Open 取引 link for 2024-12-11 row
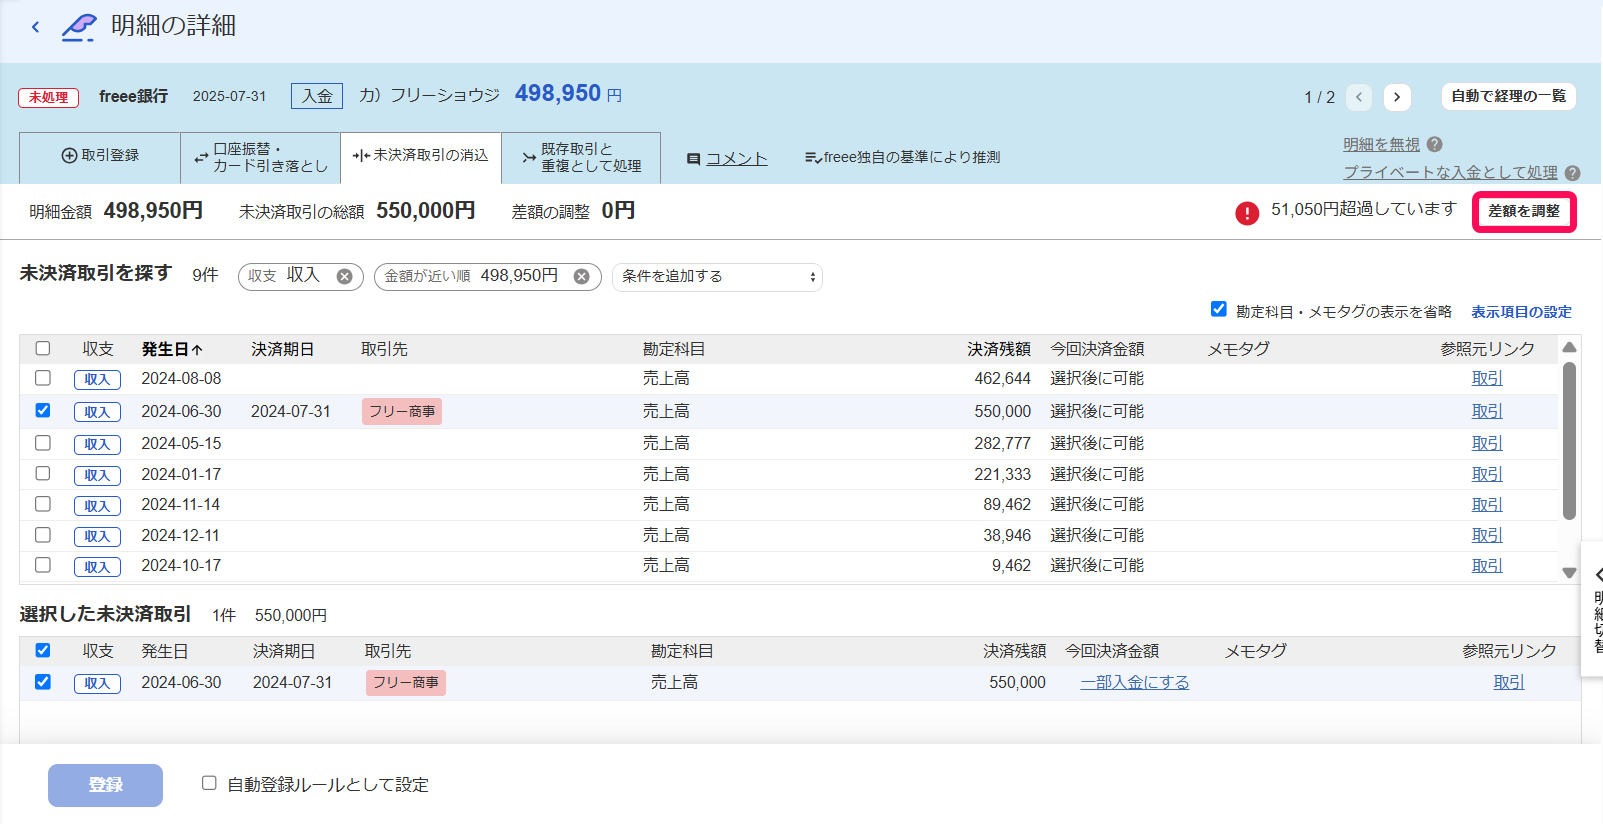Screen dimensions: 1603x824 pyautogui.click(x=1487, y=536)
